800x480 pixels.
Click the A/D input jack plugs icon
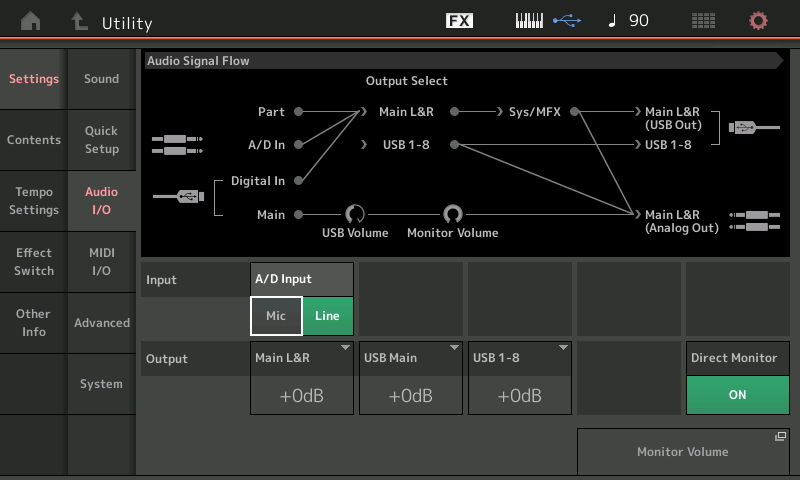[177, 145]
